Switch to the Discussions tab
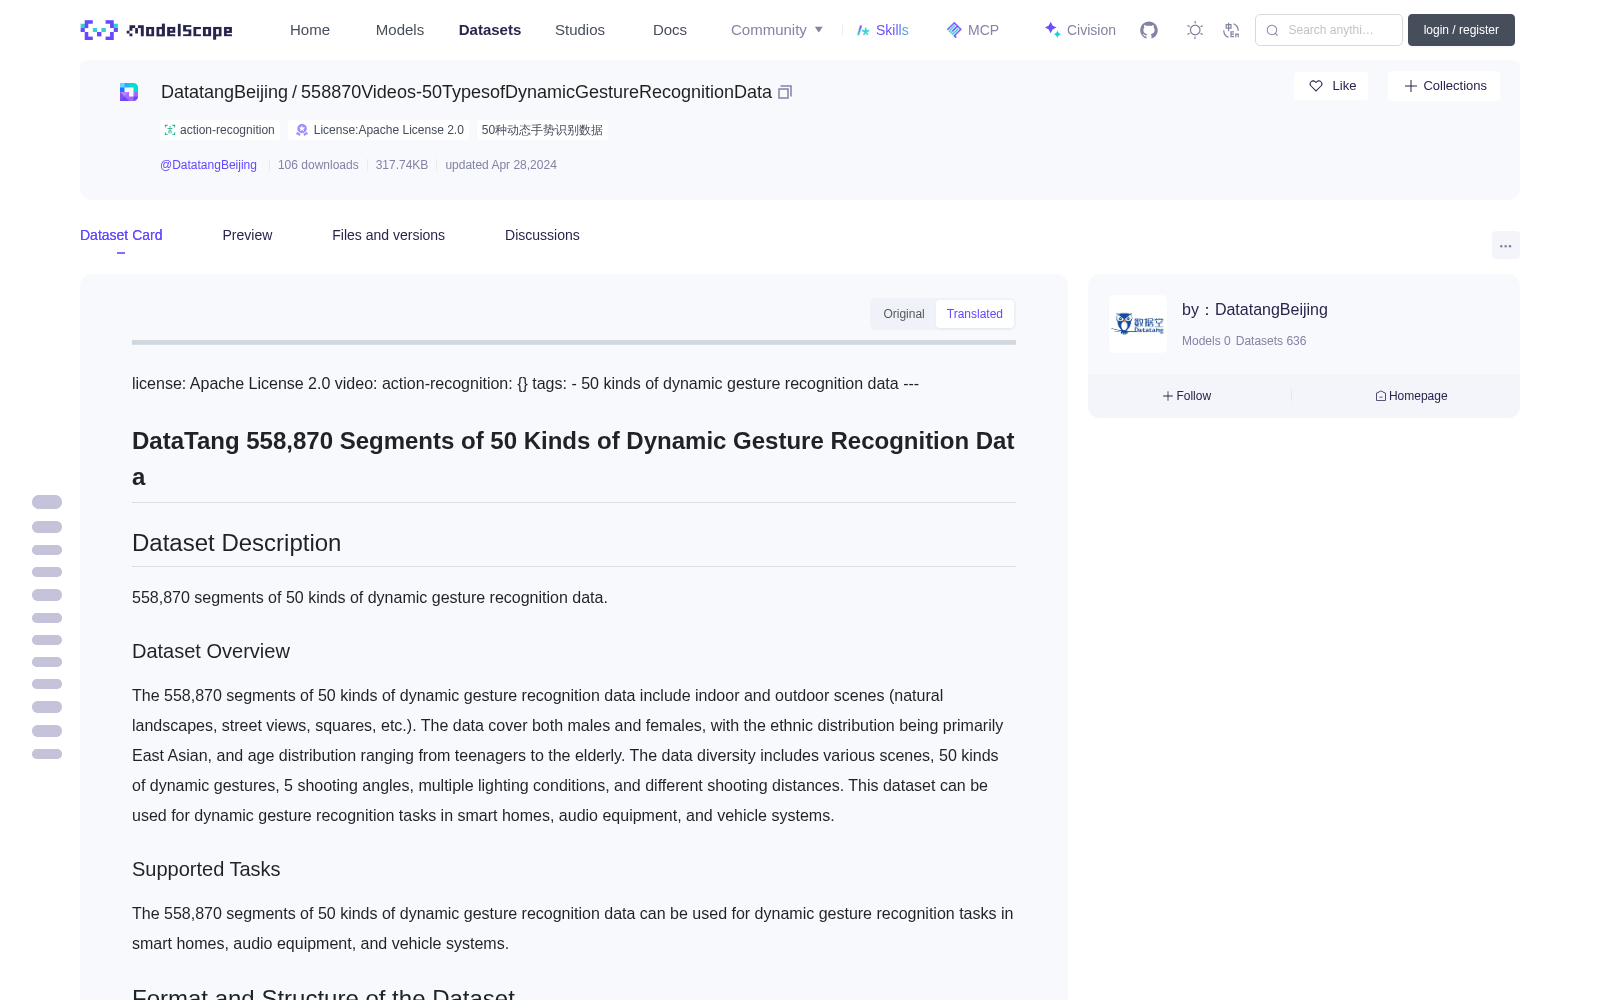Image resolution: width=1600 pixels, height=1000 pixels. tap(542, 235)
